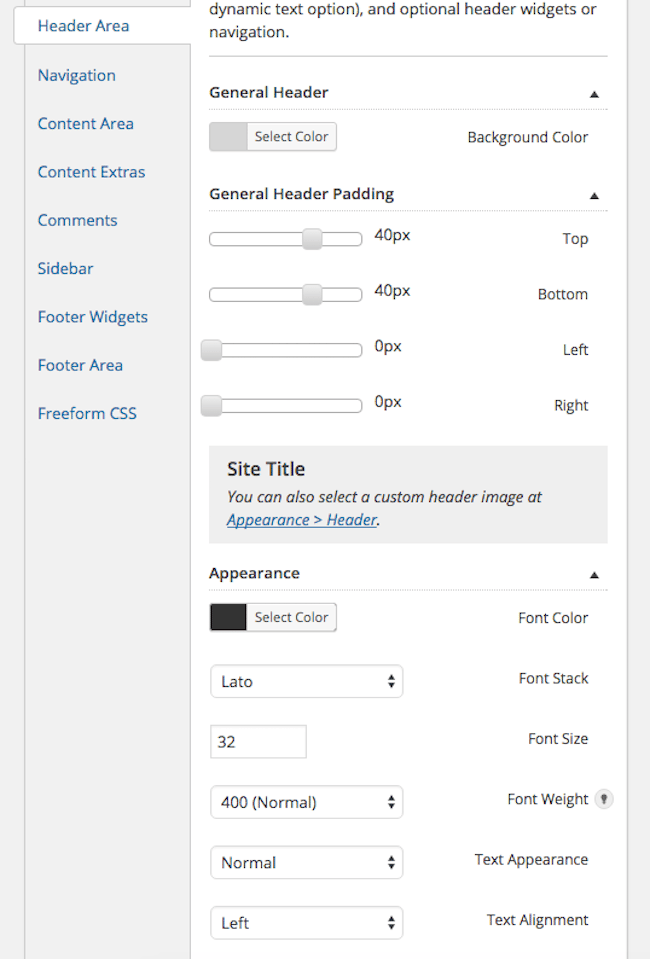Click the Font Size input field
650x959 pixels.
click(x=258, y=742)
